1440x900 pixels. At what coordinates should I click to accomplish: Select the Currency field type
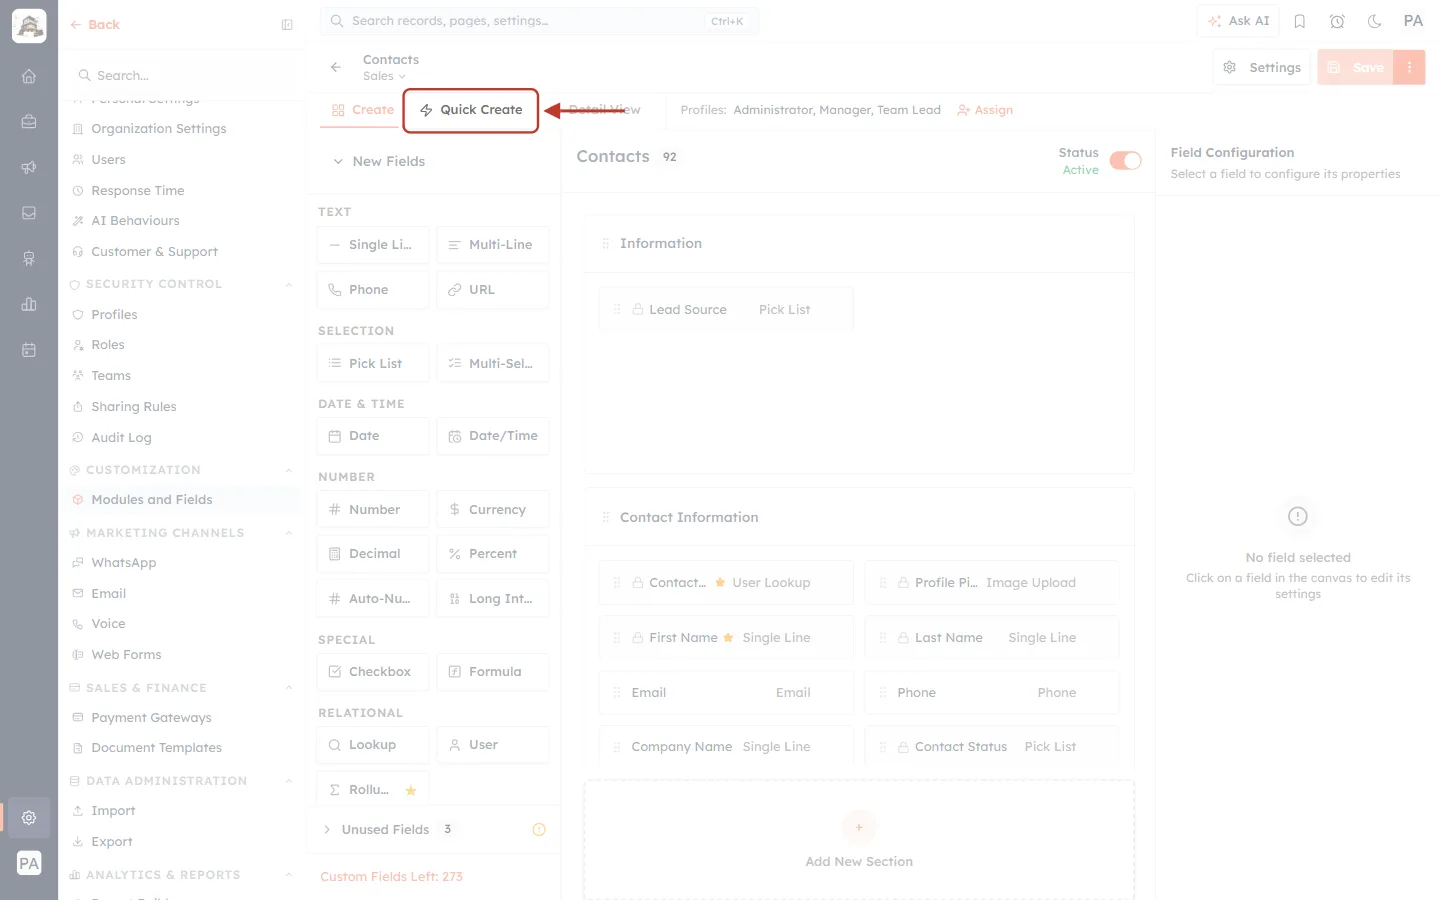click(x=493, y=509)
